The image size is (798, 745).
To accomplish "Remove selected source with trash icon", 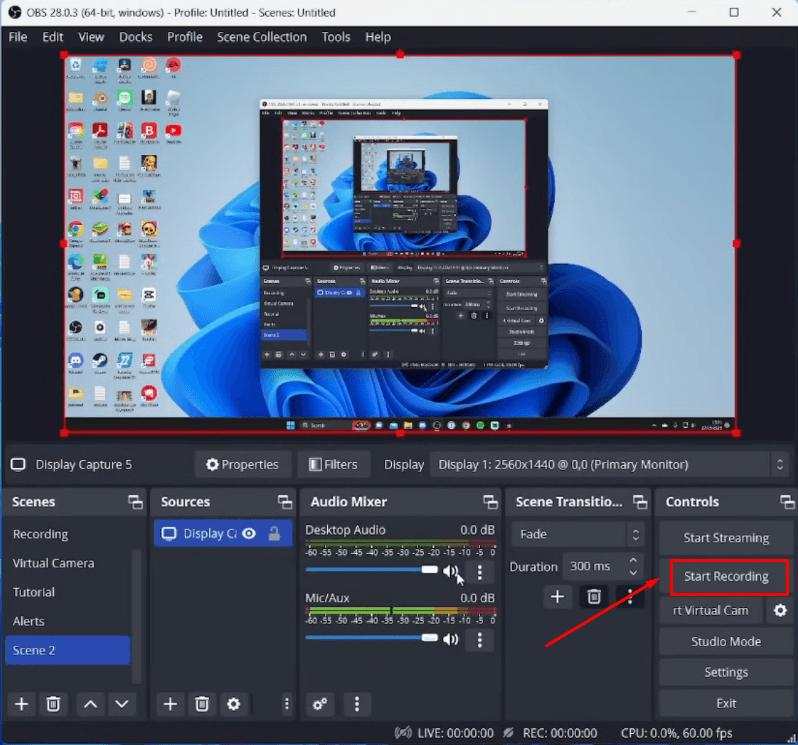I will 202,704.
